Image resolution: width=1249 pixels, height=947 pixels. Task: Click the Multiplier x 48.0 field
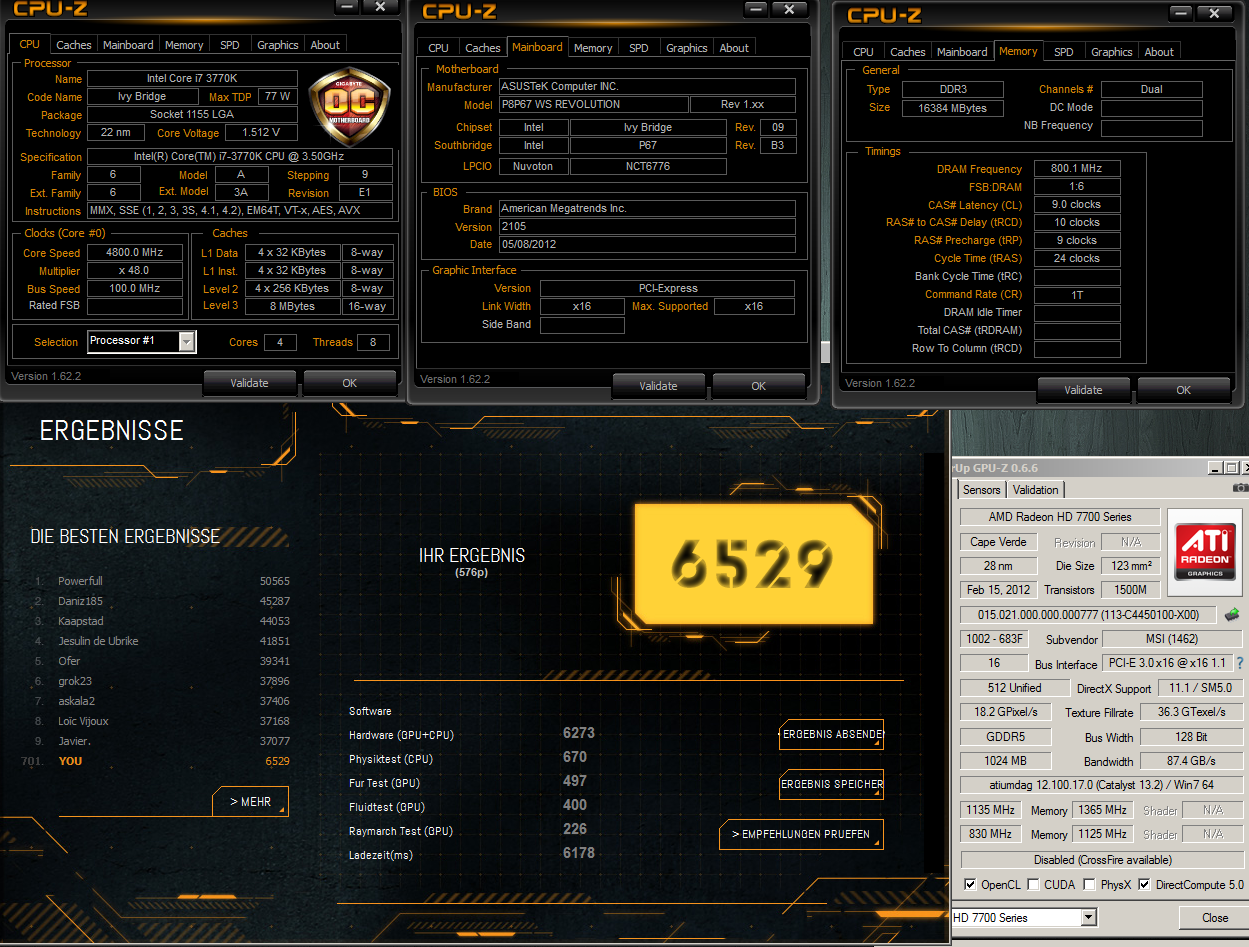[135, 271]
